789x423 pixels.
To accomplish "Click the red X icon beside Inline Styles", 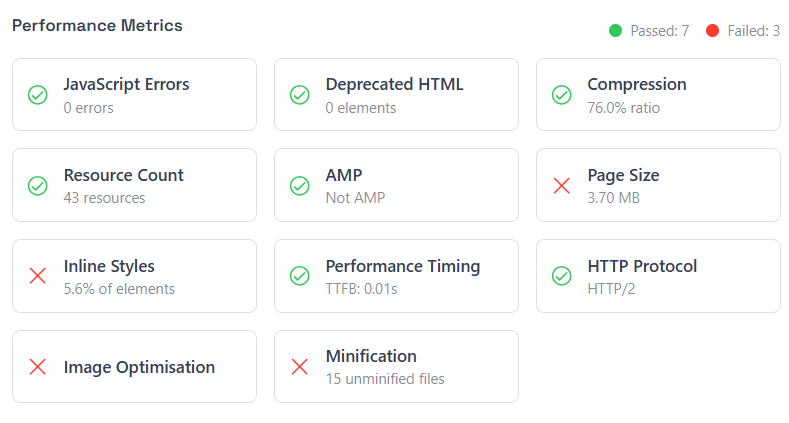I will [x=38, y=276].
